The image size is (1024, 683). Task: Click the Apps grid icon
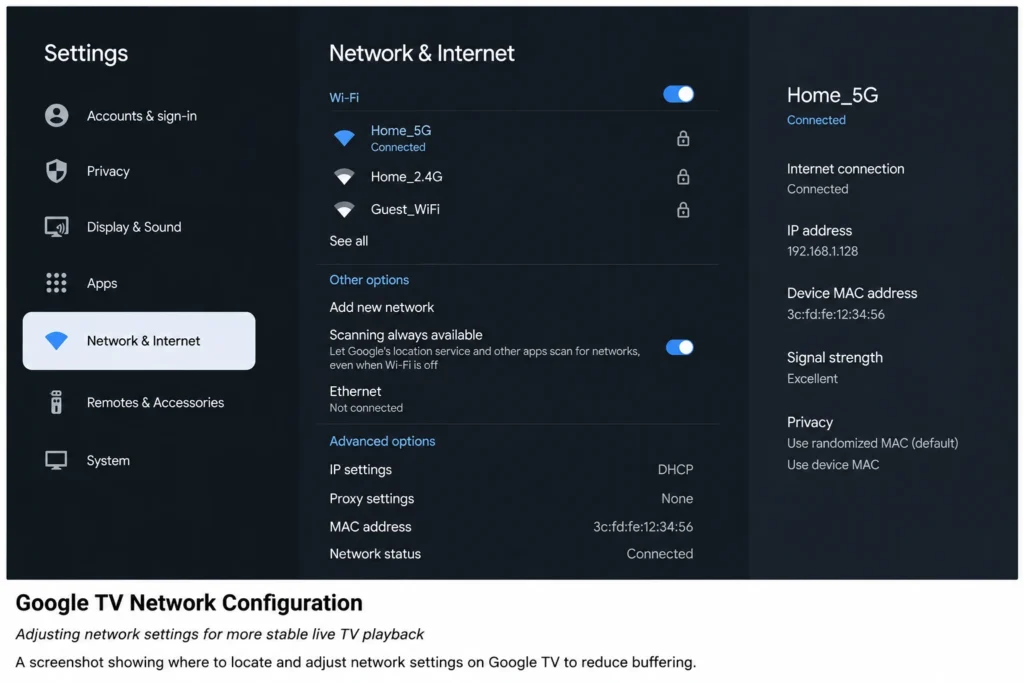click(57, 283)
